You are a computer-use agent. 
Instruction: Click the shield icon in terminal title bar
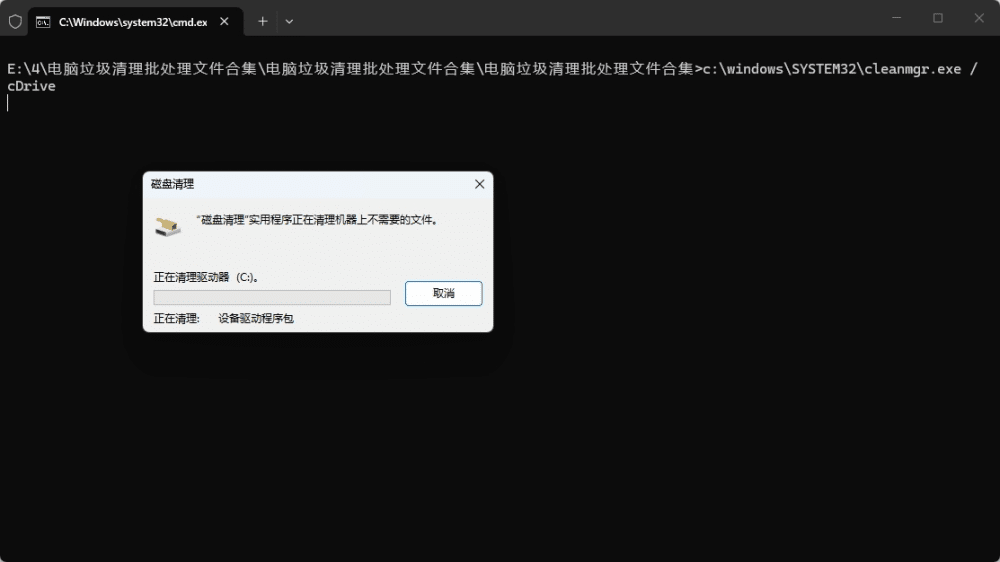15,22
